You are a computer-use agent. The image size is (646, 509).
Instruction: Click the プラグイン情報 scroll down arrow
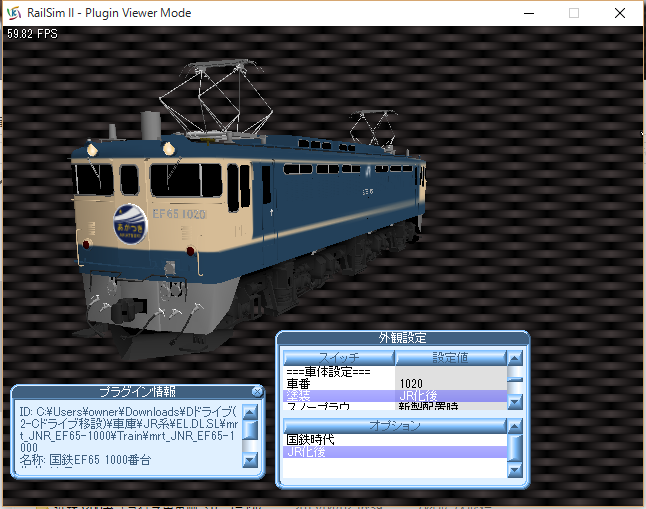pyautogui.click(x=250, y=460)
